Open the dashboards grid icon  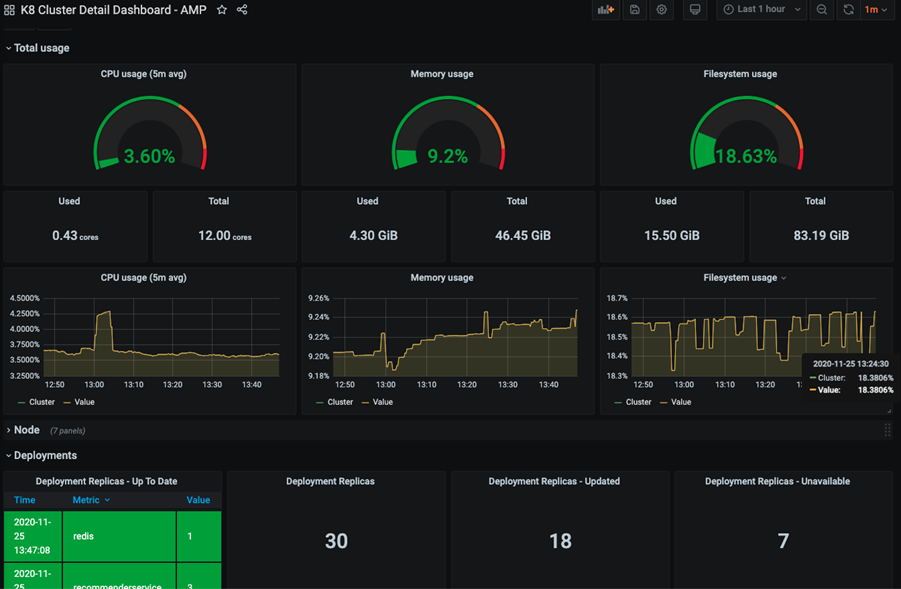point(10,10)
